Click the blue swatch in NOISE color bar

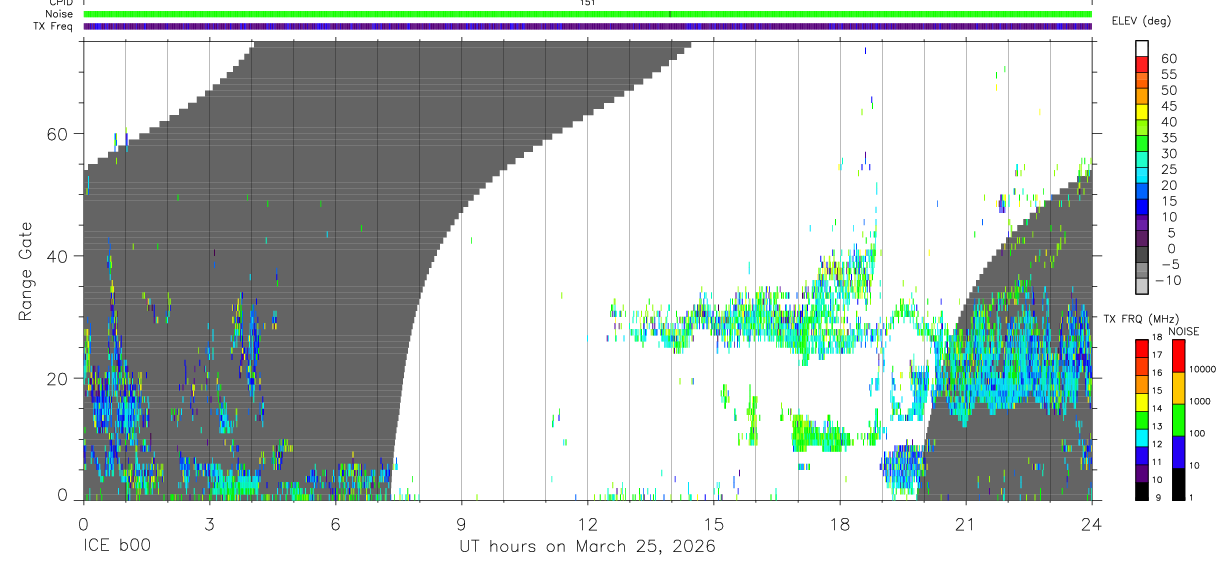coord(1179,452)
